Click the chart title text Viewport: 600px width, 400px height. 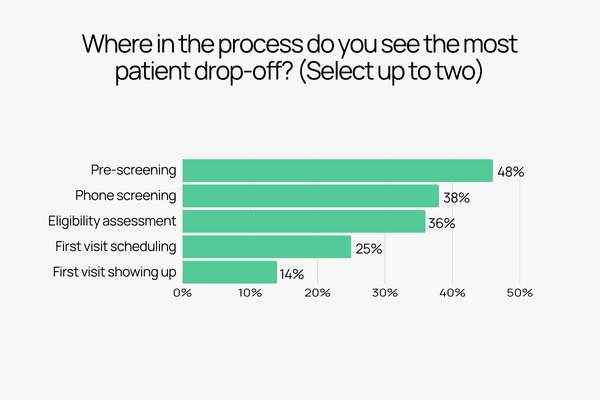(300, 60)
